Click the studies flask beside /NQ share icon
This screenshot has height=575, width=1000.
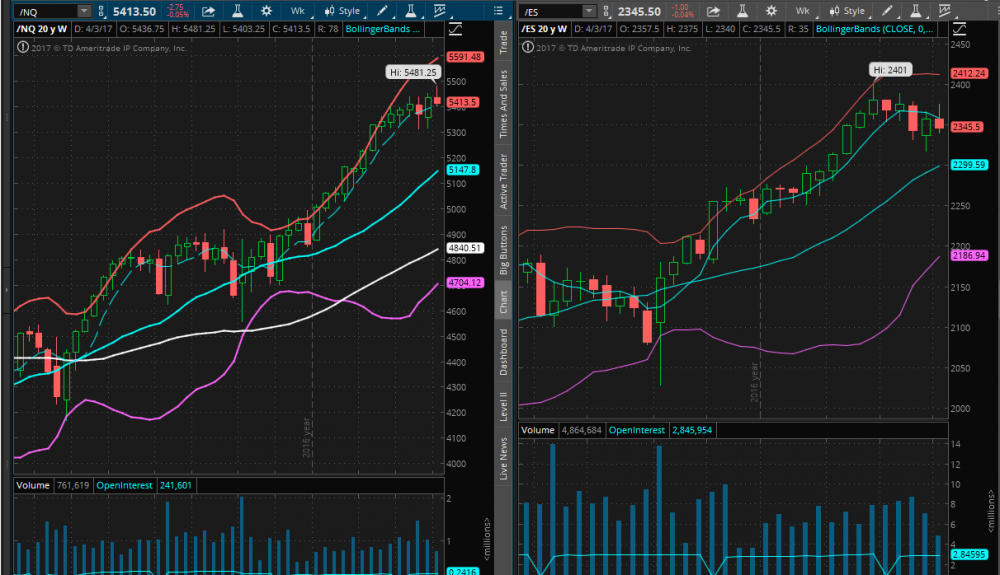pyautogui.click(x=236, y=11)
